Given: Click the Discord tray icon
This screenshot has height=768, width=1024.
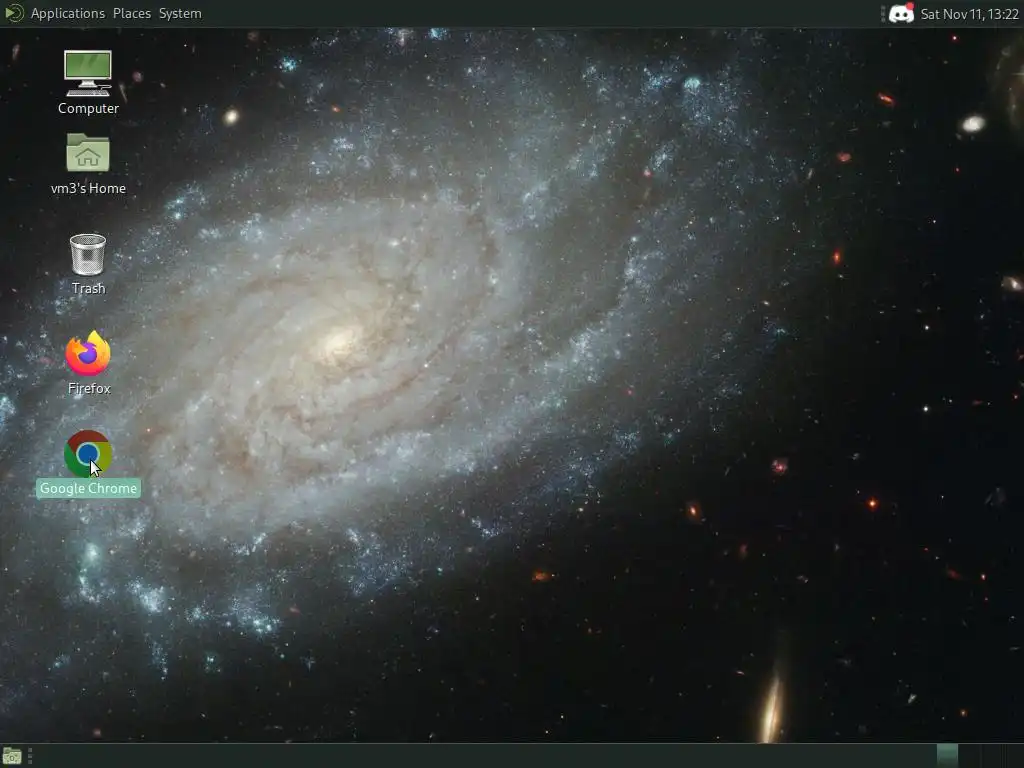Looking at the screenshot, I should pyautogui.click(x=901, y=13).
